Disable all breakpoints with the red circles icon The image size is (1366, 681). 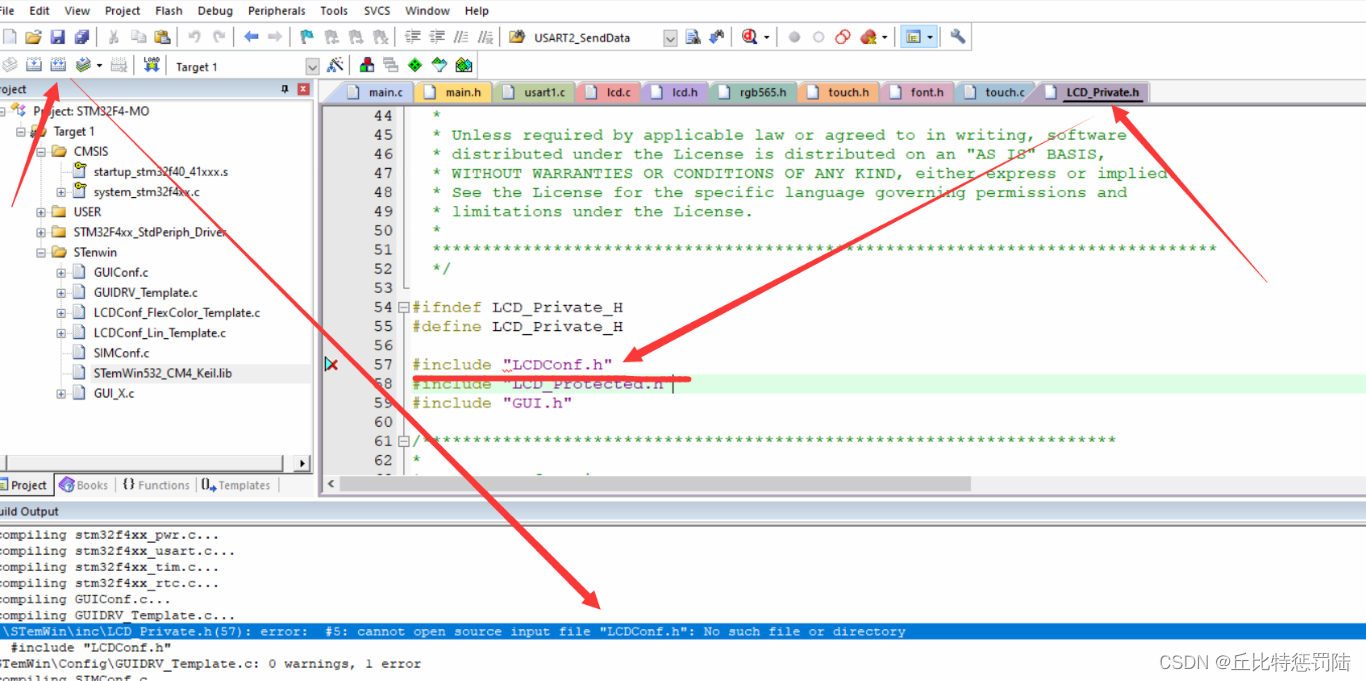[x=843, y=37]
